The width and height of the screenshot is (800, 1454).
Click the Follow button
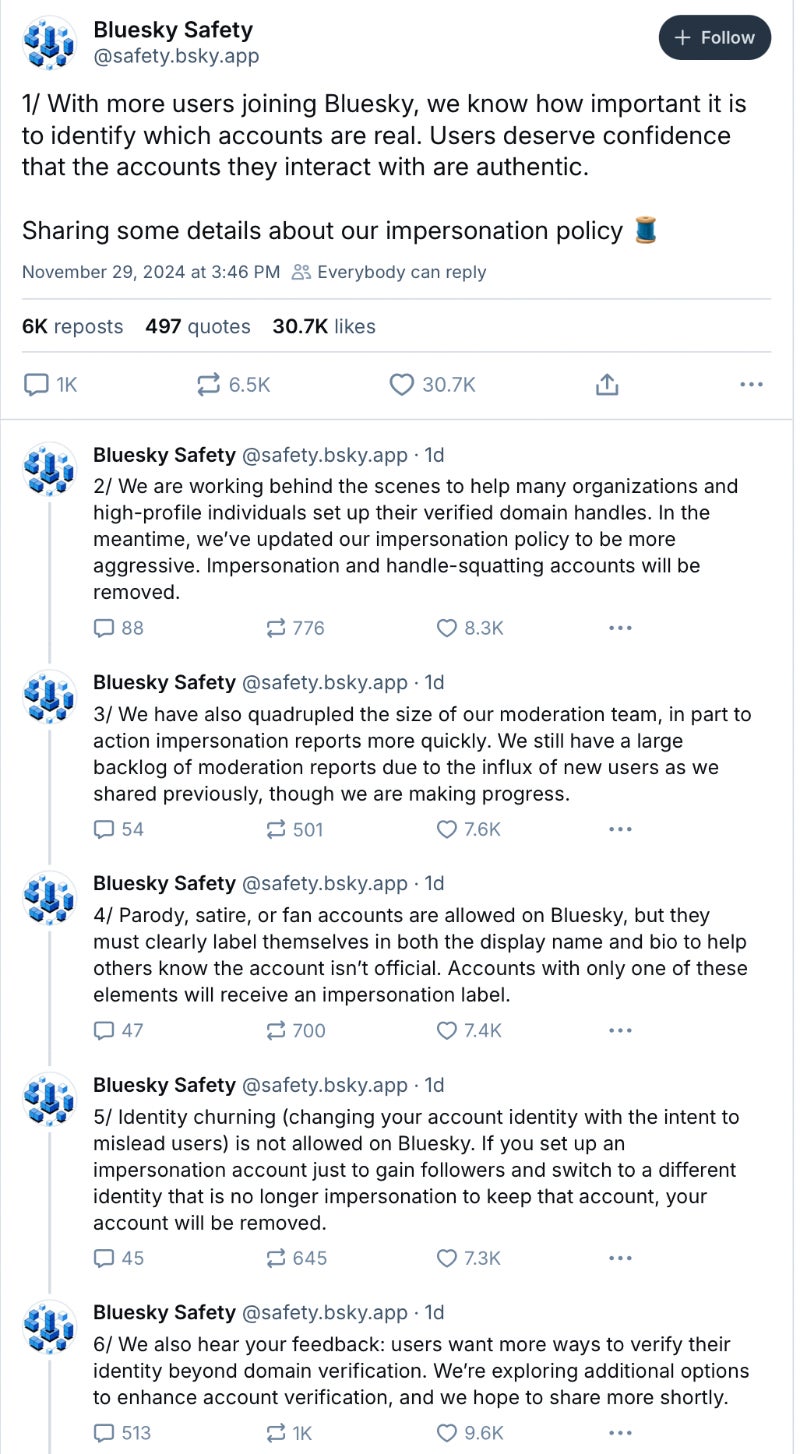tap(714, 38)
